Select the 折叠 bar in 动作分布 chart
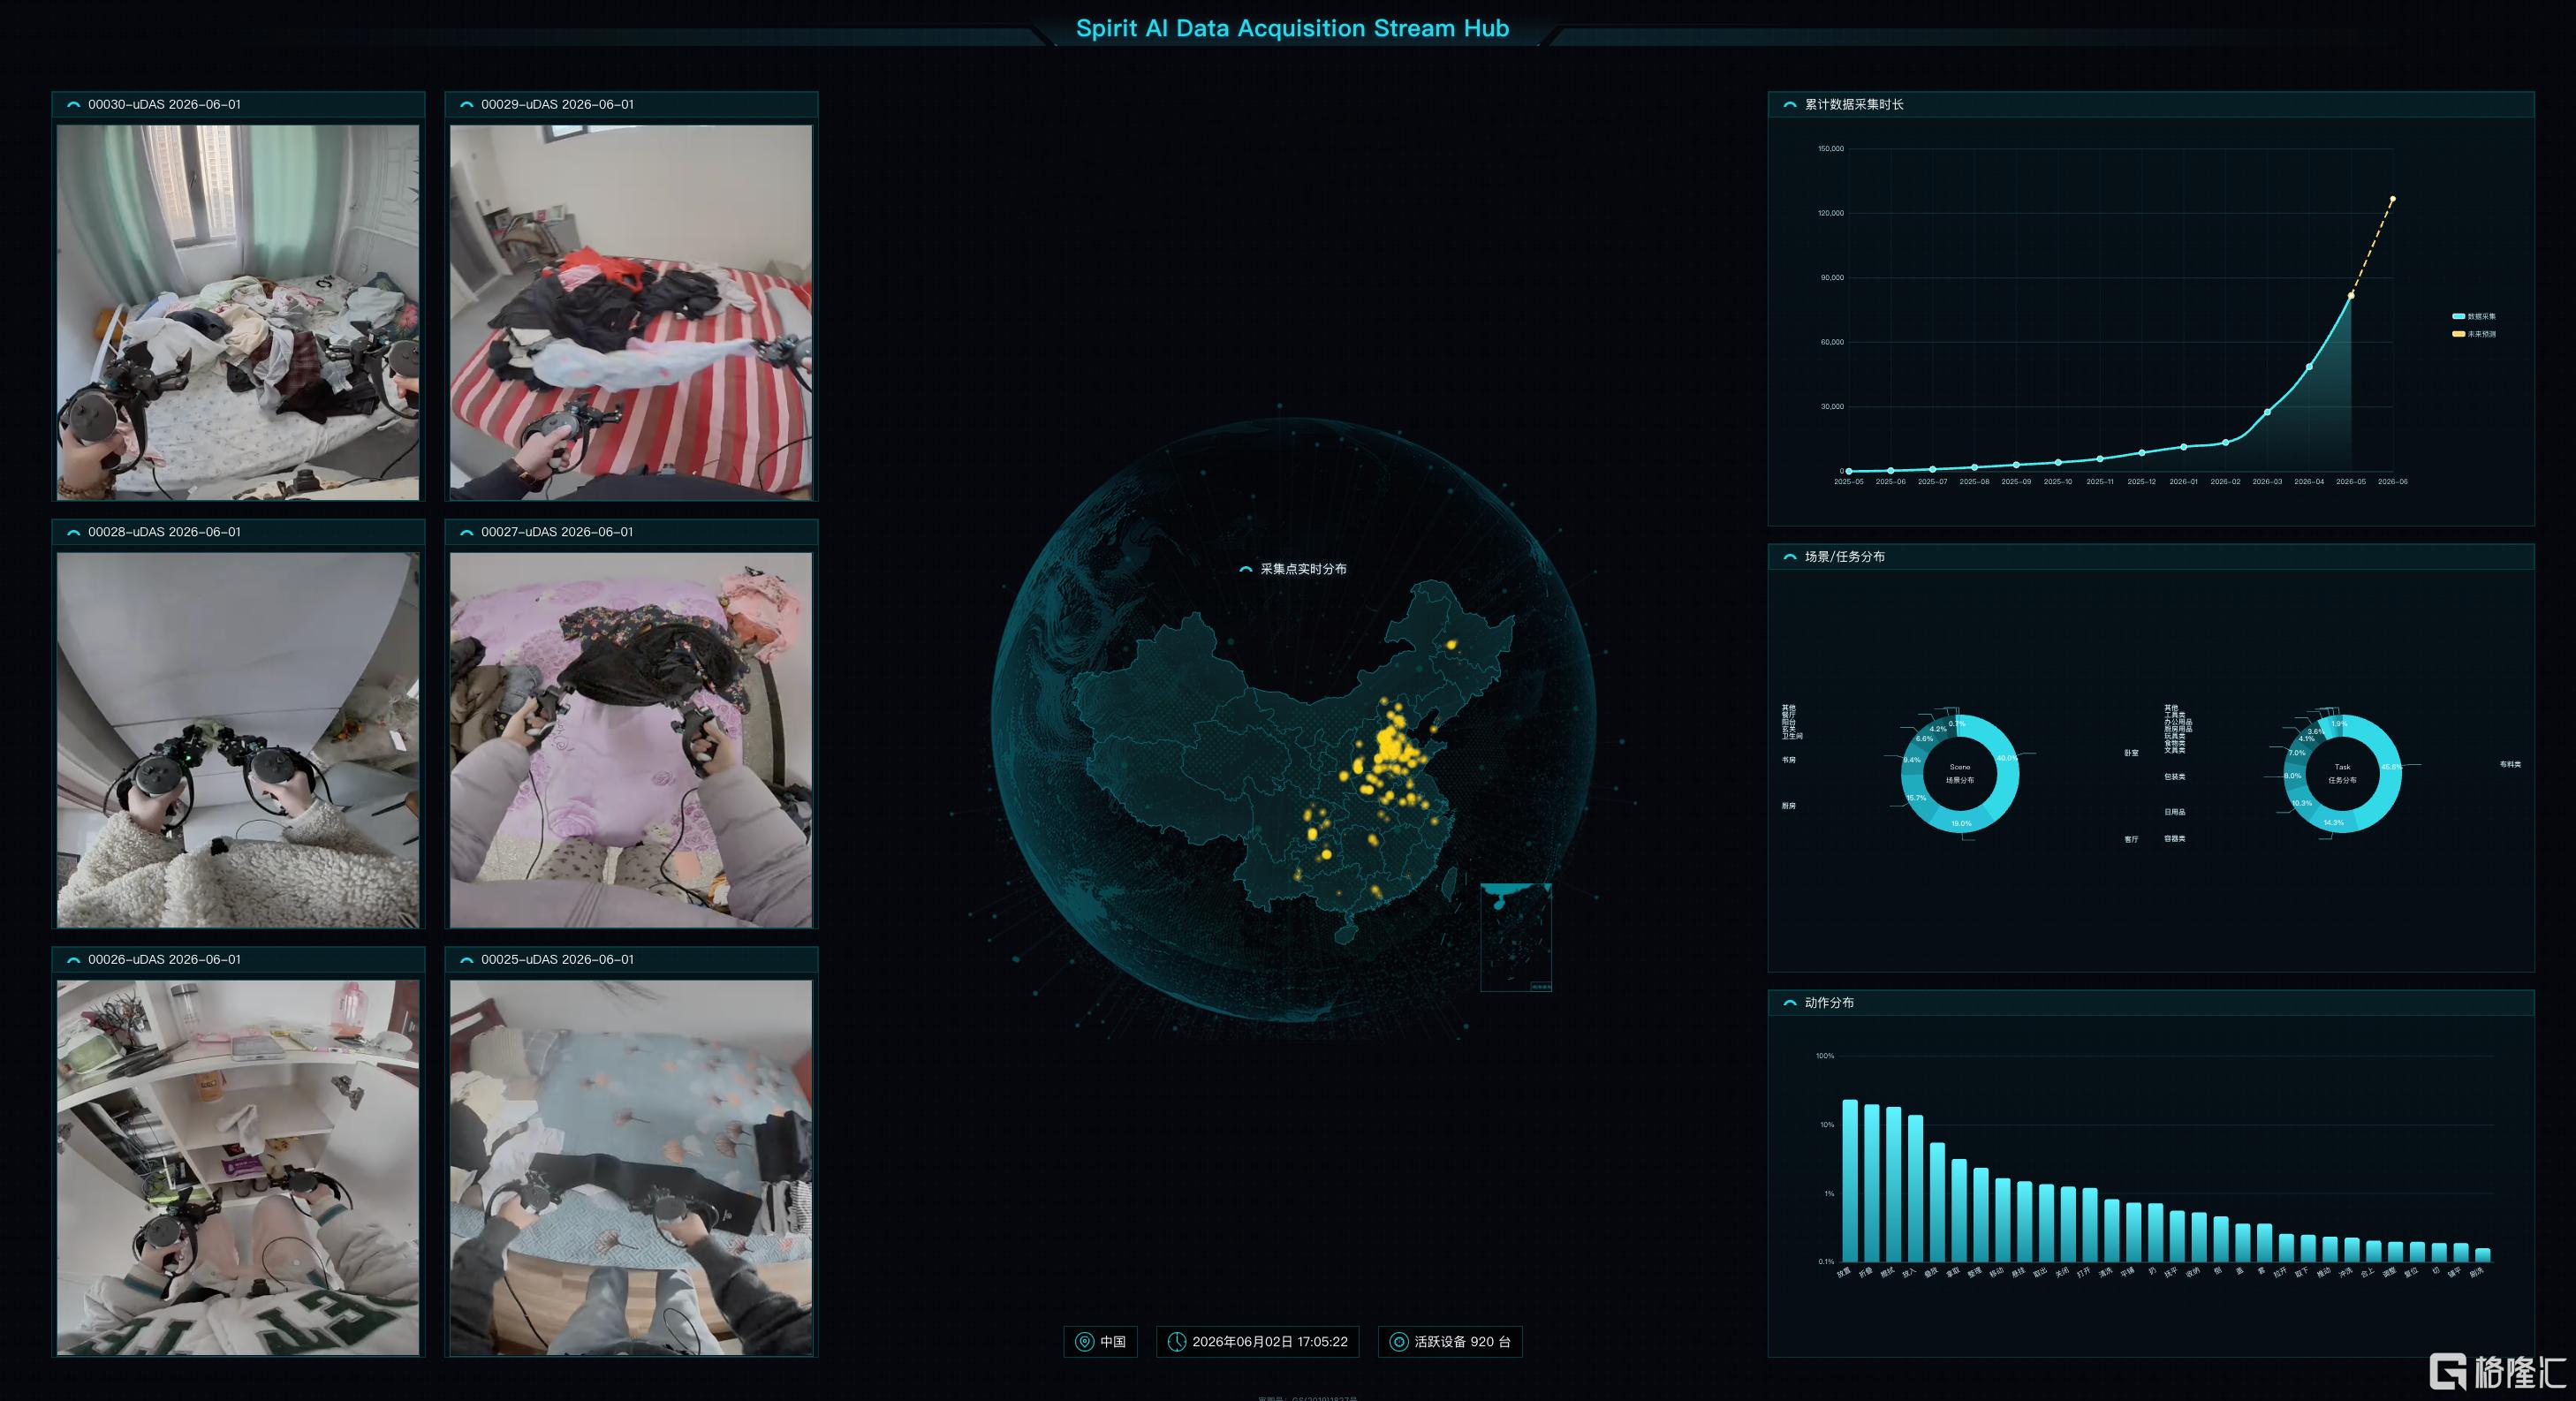The width and height of the screenshot is (2576, 1401). (1872, 1183)
